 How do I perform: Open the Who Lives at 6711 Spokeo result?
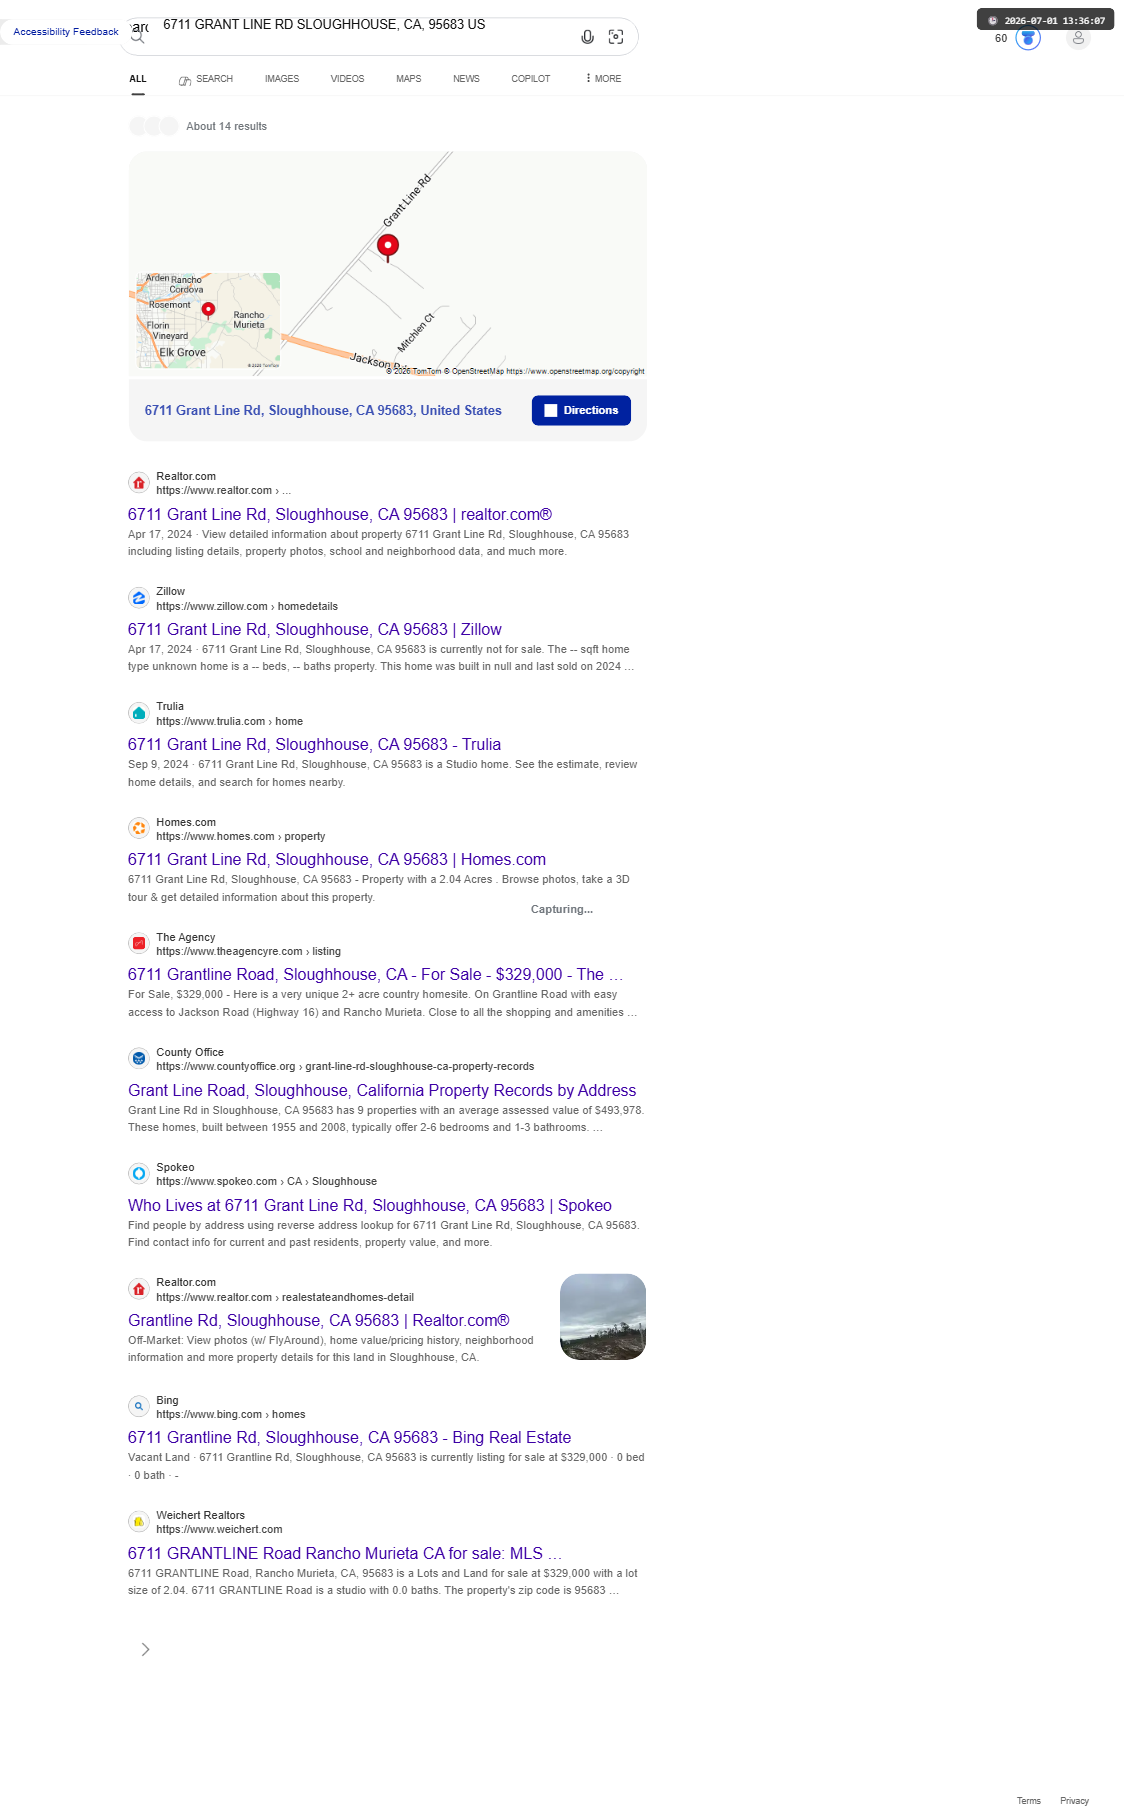tap(370, 1206)
